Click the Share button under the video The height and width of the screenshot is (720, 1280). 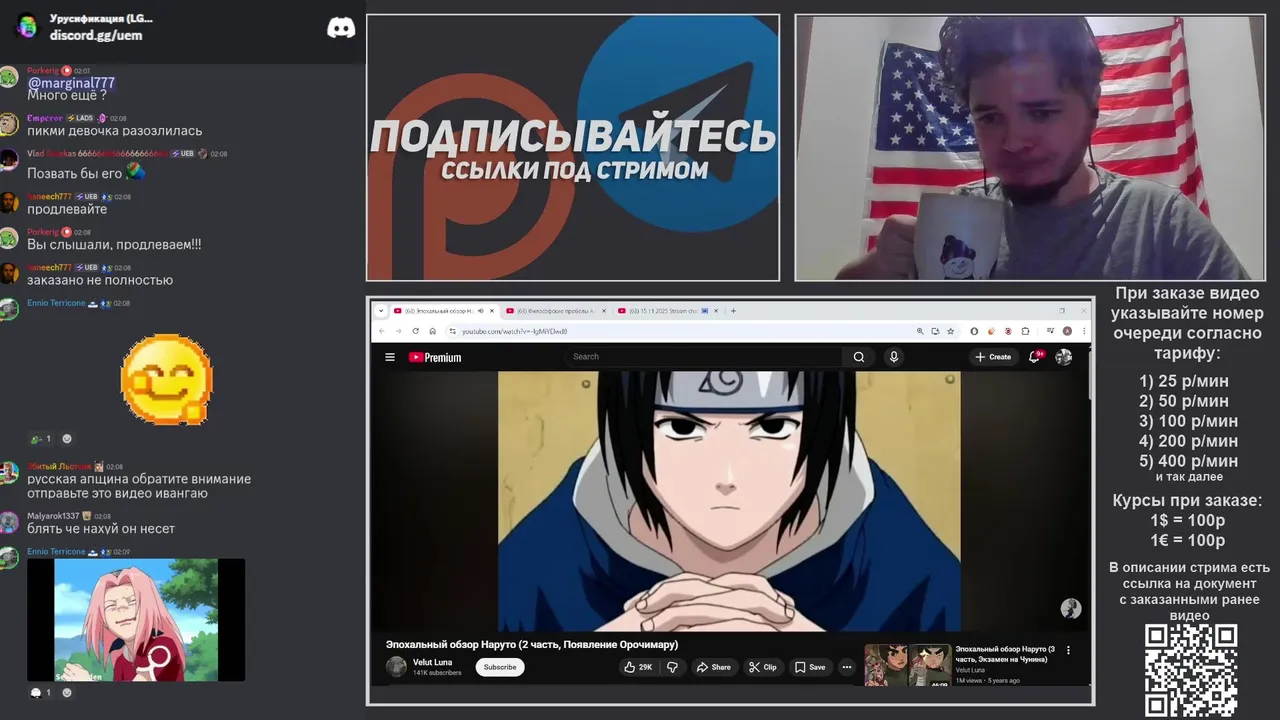pos(714,667)
